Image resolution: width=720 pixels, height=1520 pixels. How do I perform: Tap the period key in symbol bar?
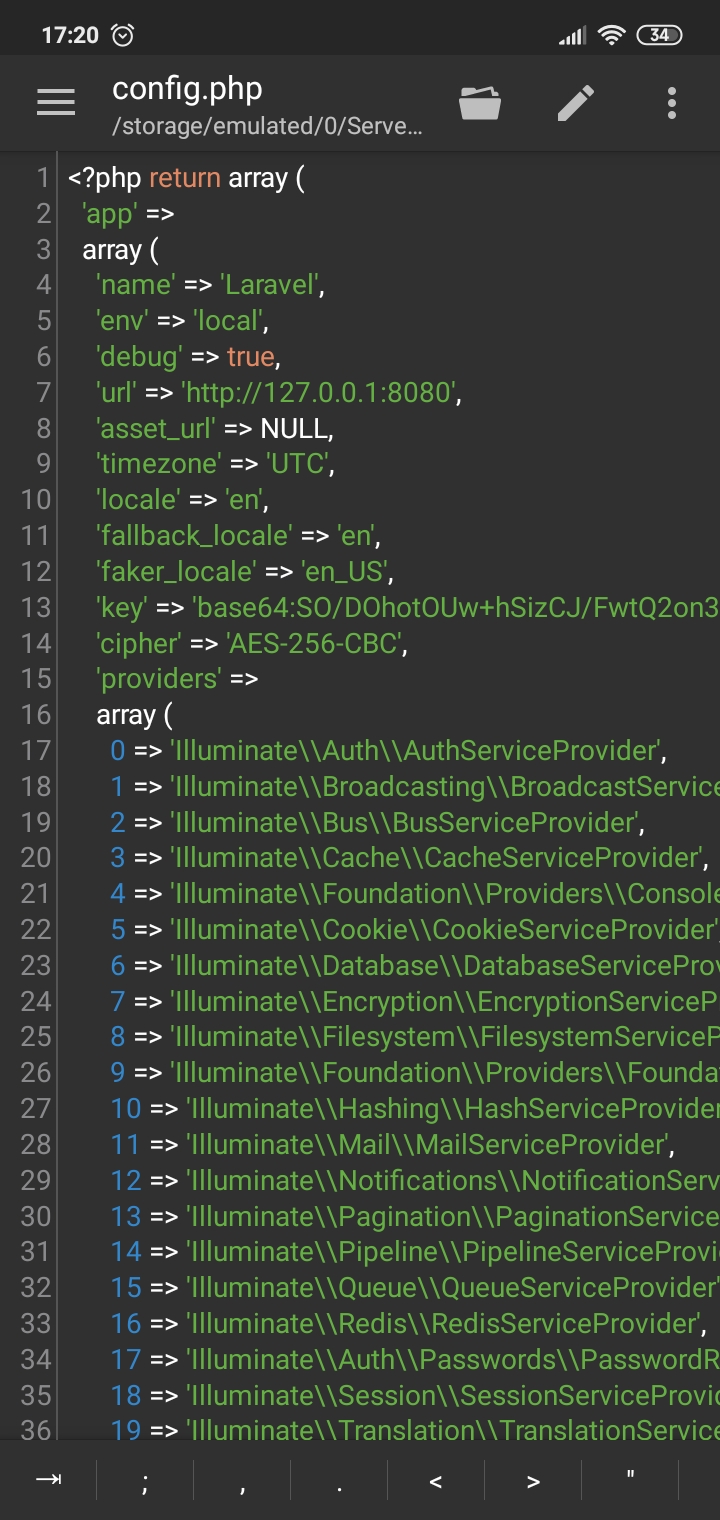tap(339, 1480)
